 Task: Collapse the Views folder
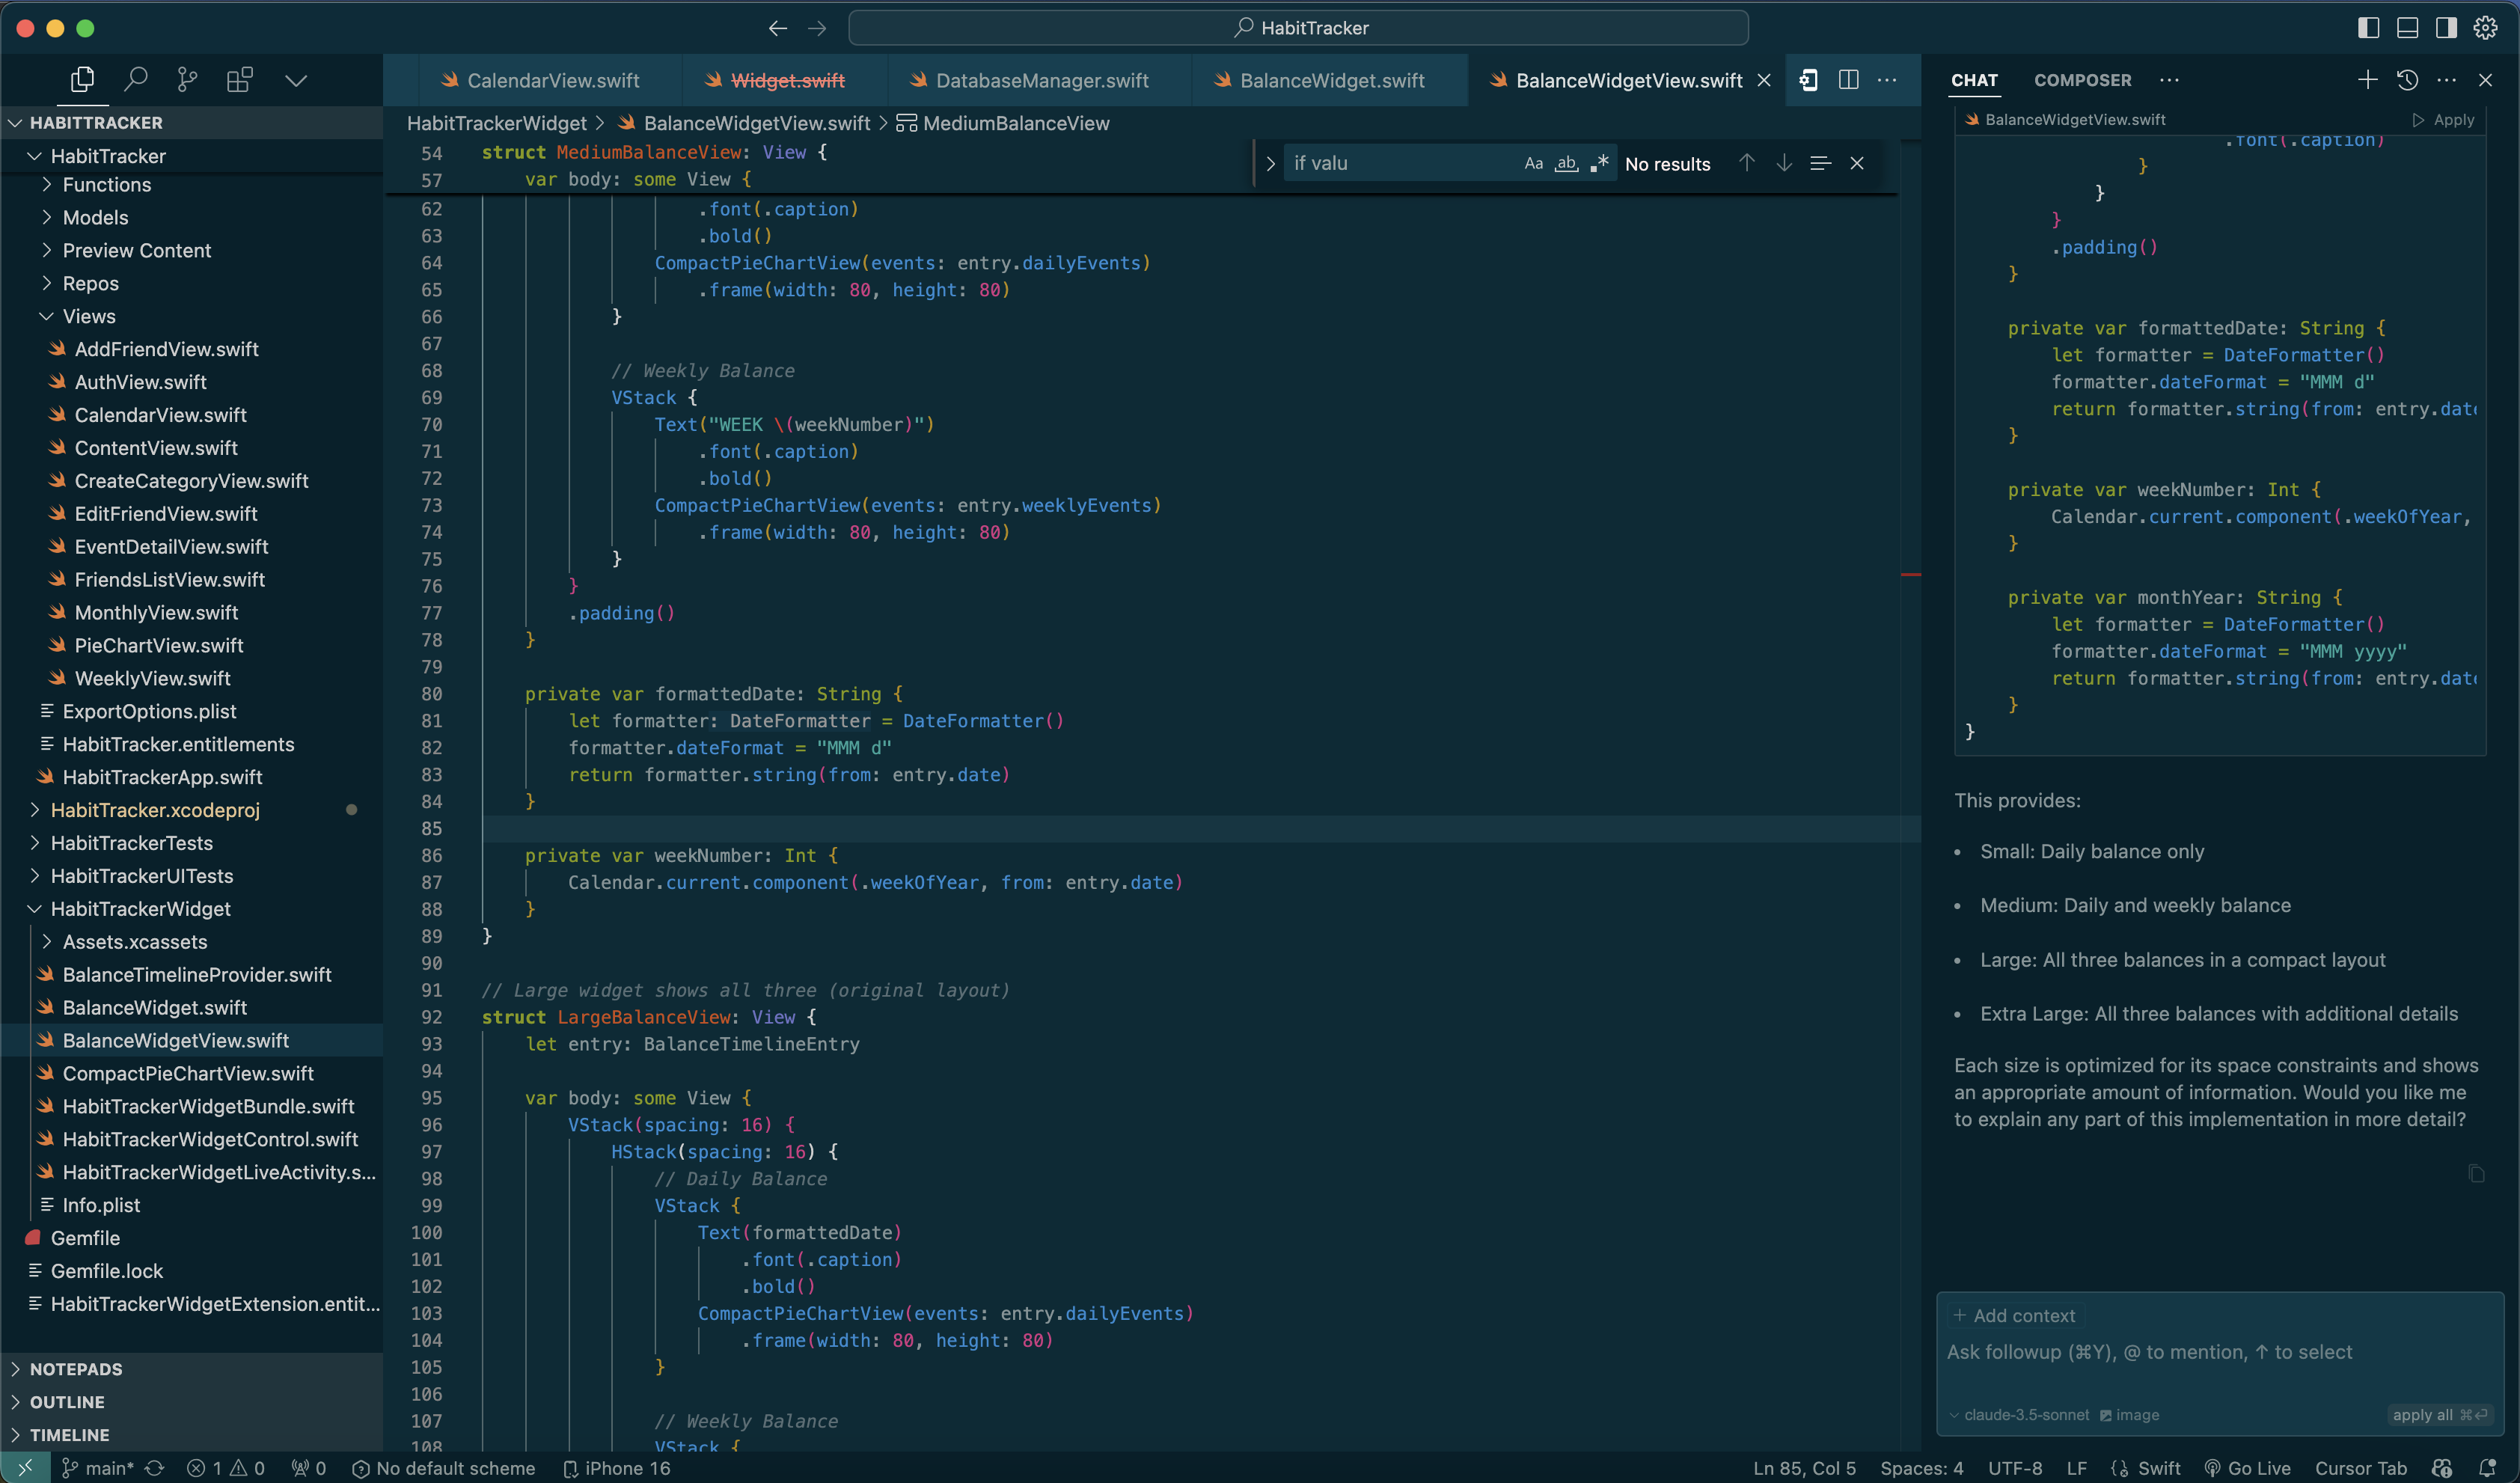[x=191, y=317]
